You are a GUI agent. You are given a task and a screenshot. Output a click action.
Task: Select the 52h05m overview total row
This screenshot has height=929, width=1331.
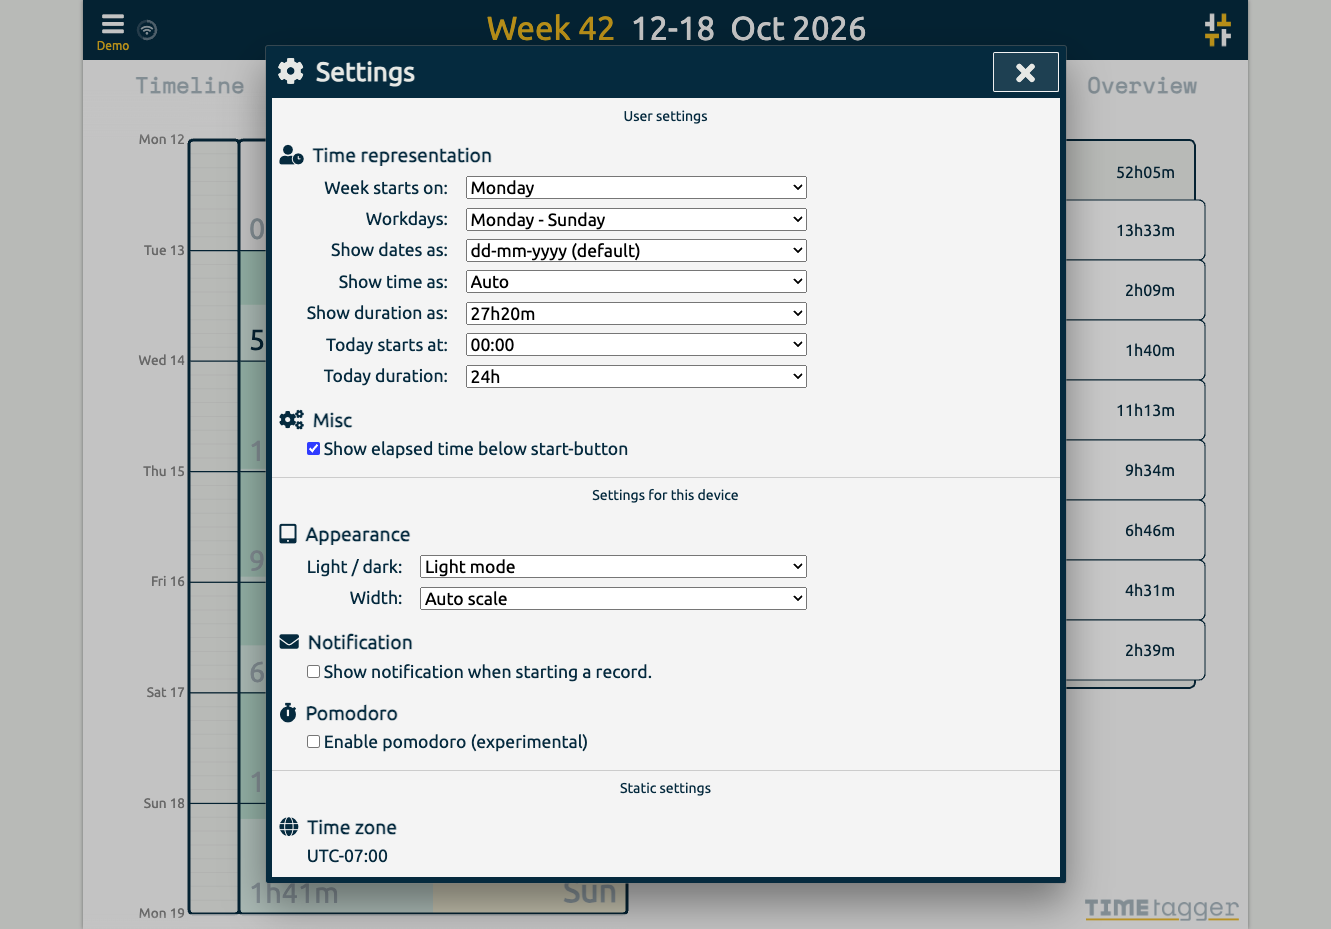coord(1130,172)
